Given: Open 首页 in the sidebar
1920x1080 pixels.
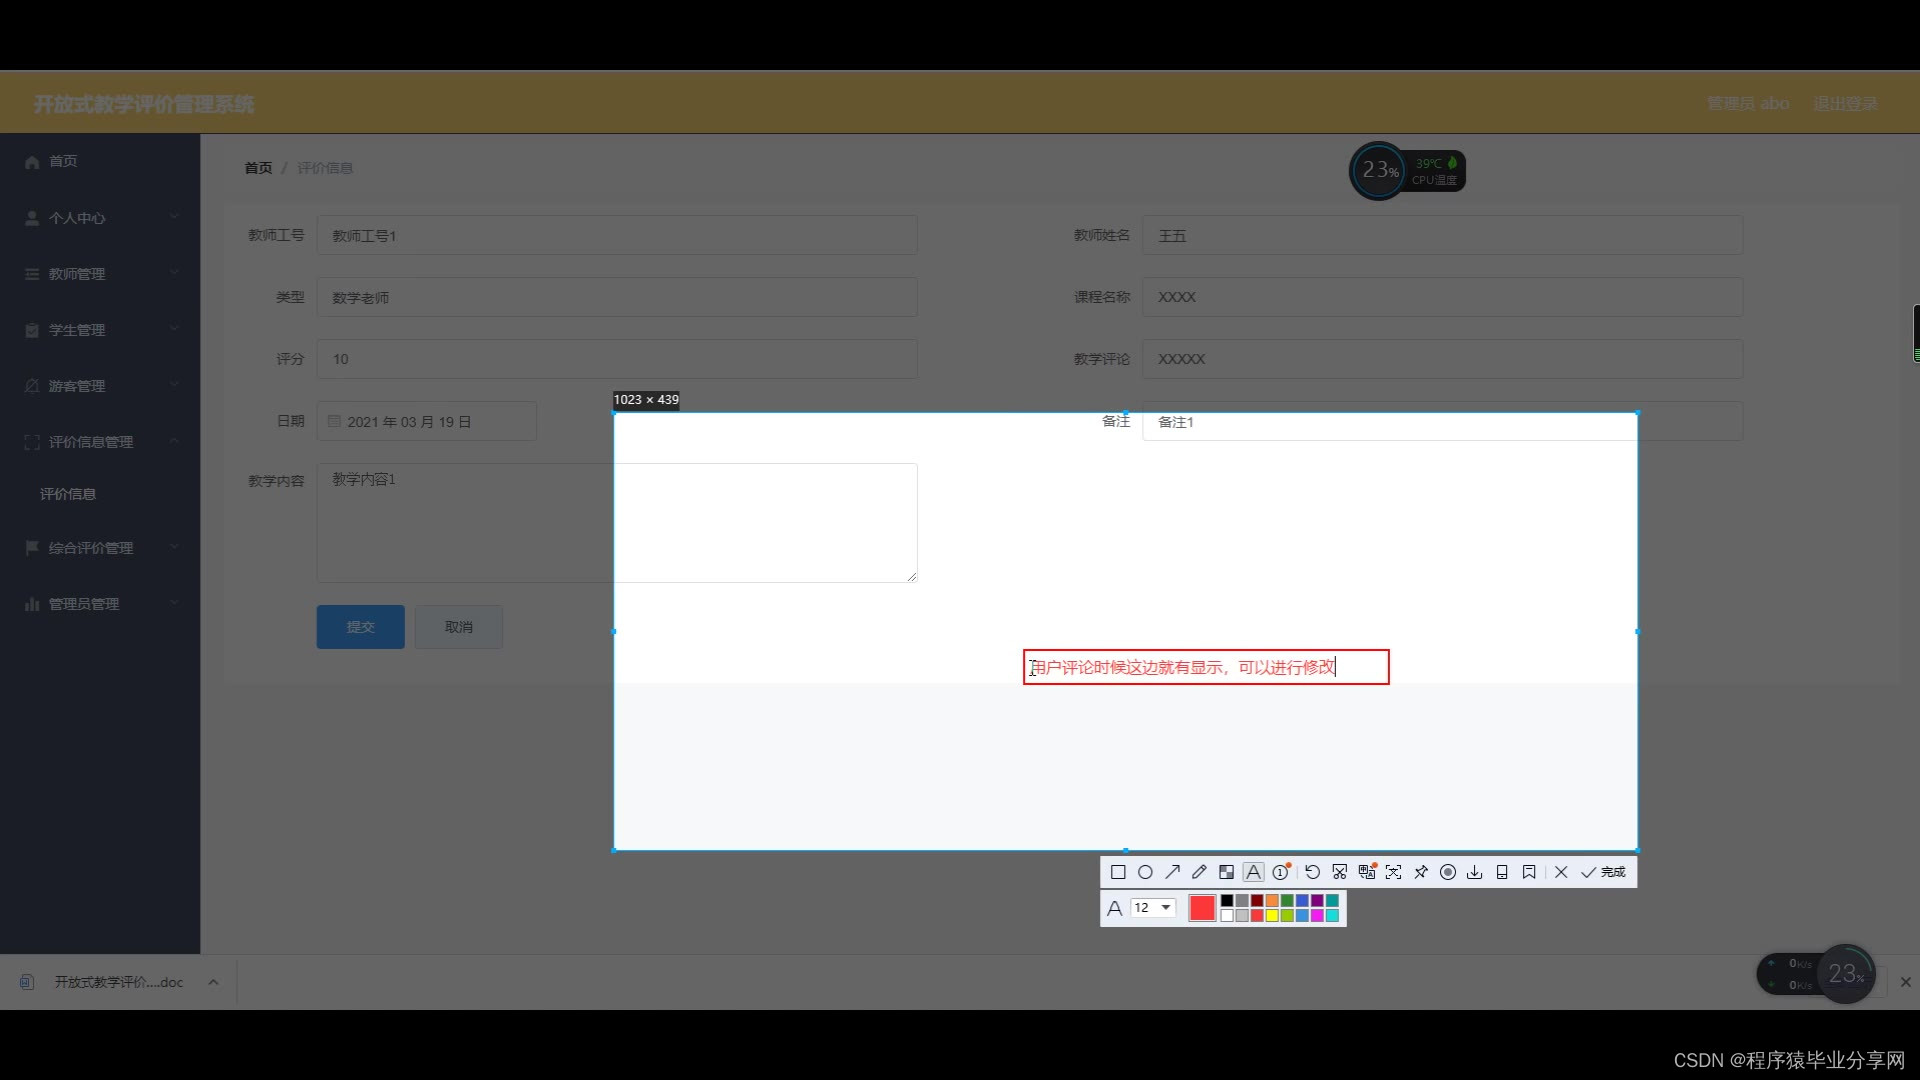Looking at the screenshot, I should coord(100,161).
